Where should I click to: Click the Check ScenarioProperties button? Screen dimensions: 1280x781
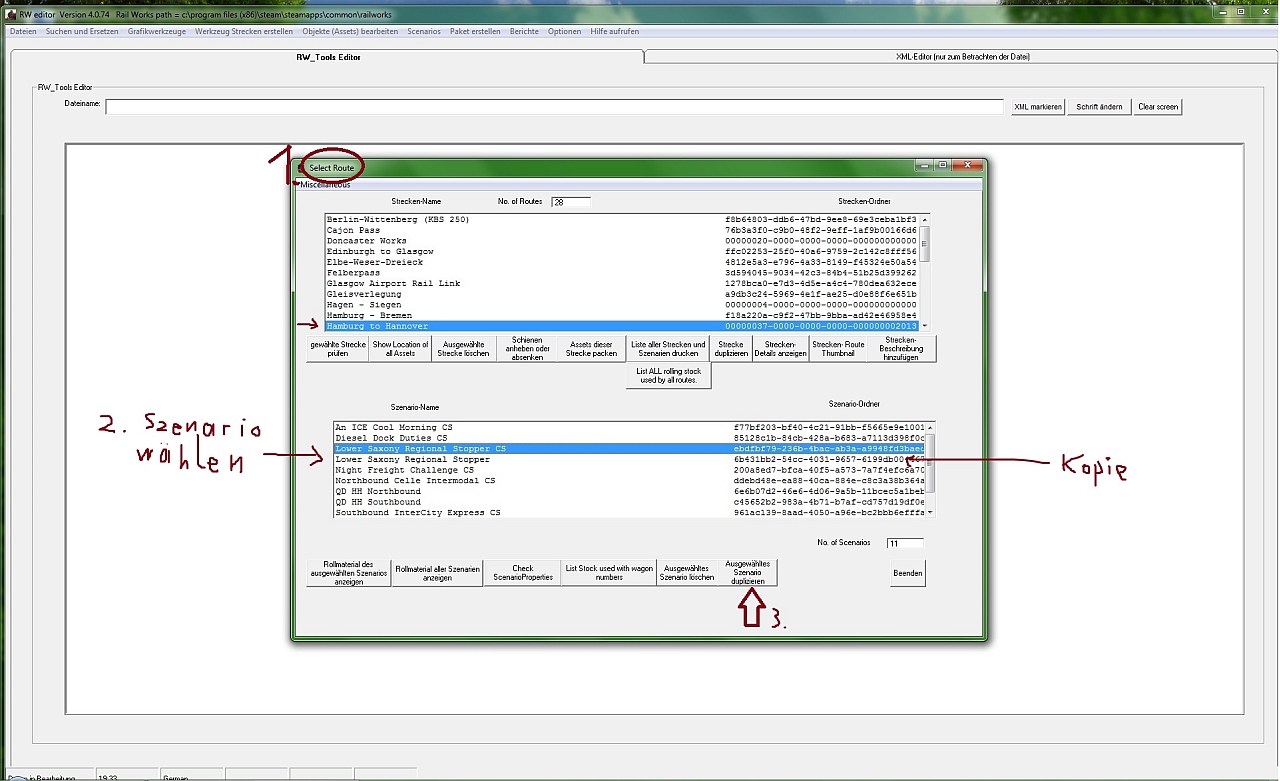521,573
